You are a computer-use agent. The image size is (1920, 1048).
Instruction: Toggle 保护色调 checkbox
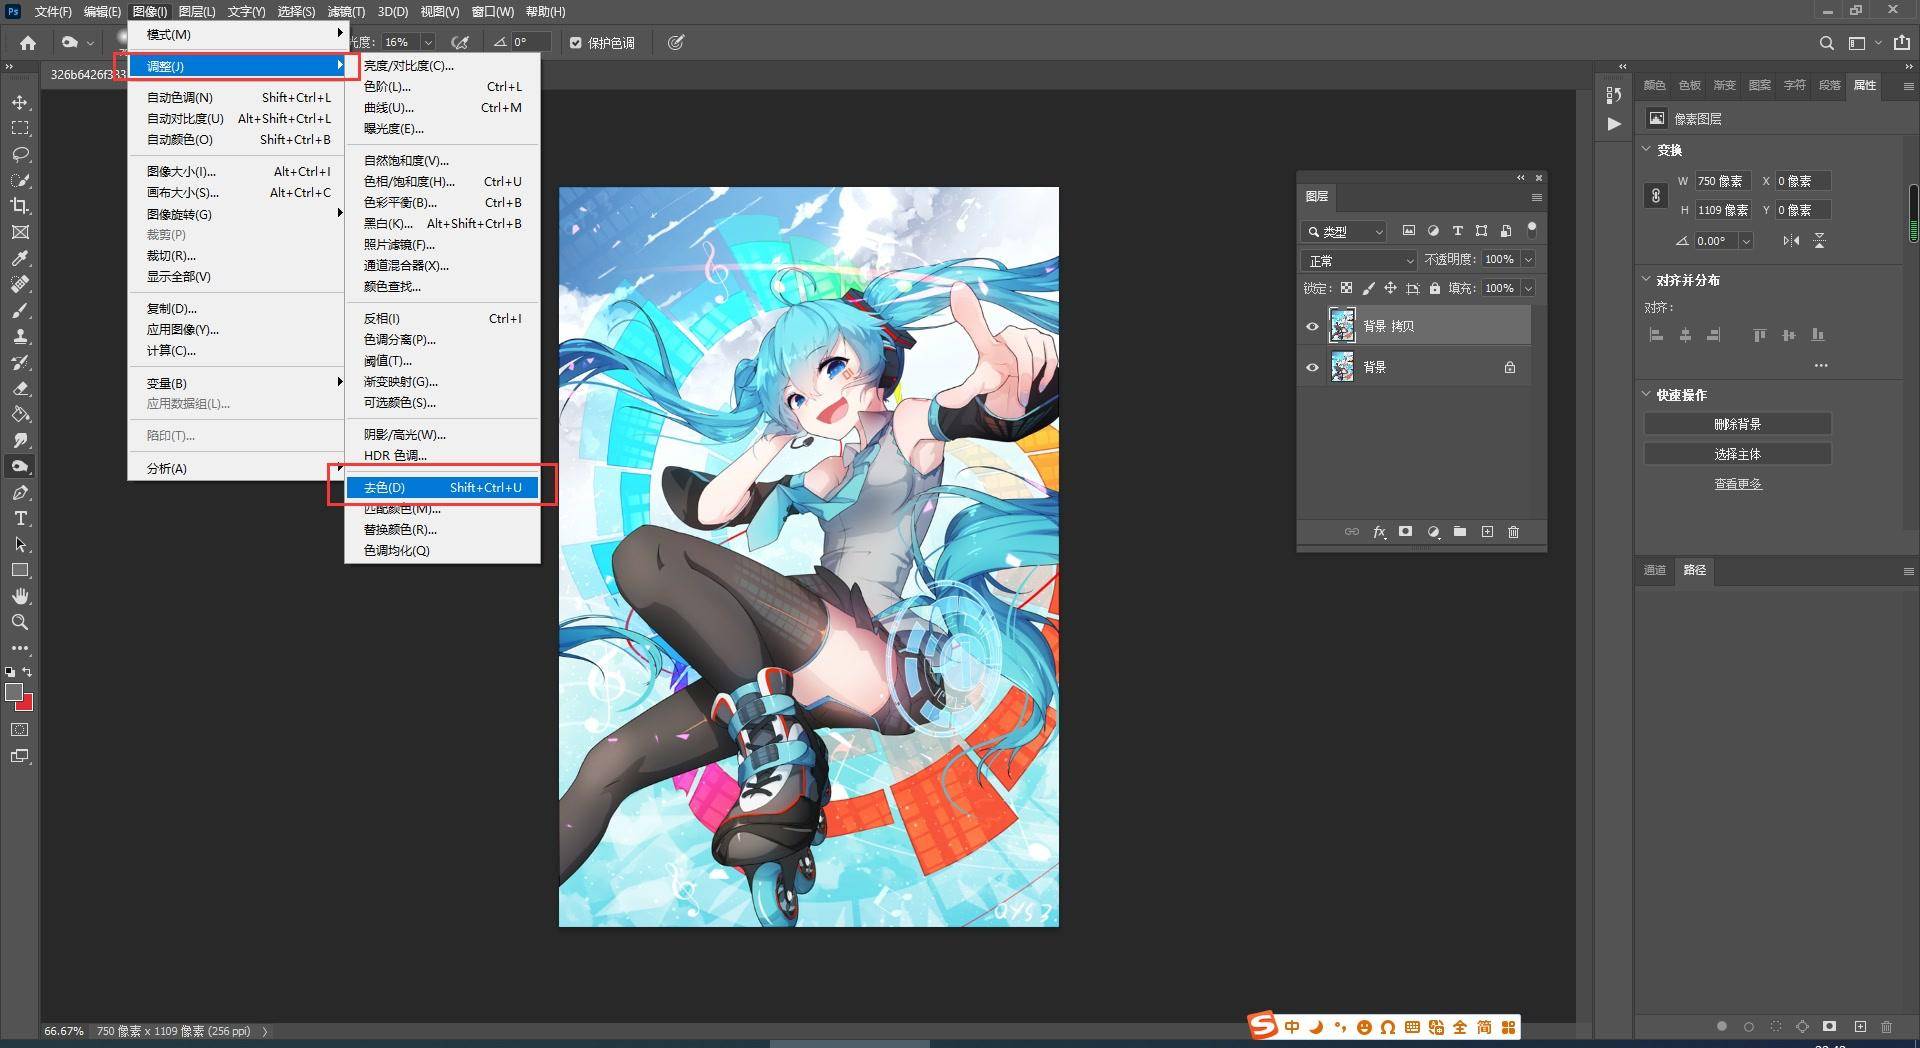click(x=575, y=43)
